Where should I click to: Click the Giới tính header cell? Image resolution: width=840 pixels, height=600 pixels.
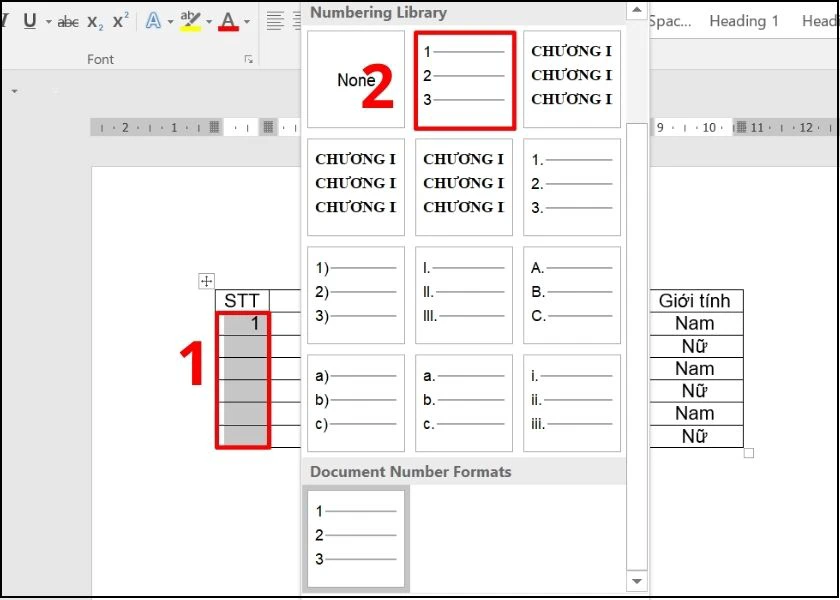pos(694,301)
